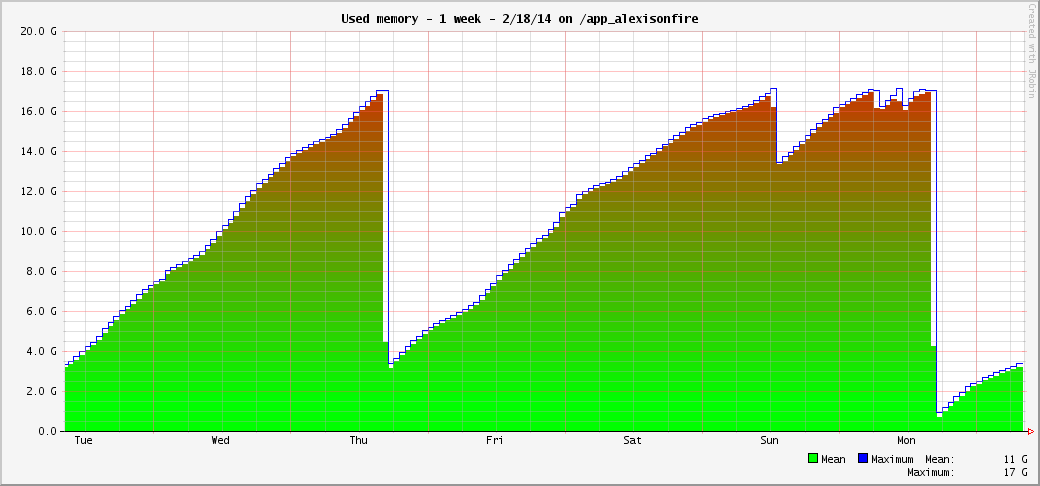The width and height of the screenshot is (1040, 486).
Task: Click the Thursday memory peak before the drop
Action: coord(380,93)
